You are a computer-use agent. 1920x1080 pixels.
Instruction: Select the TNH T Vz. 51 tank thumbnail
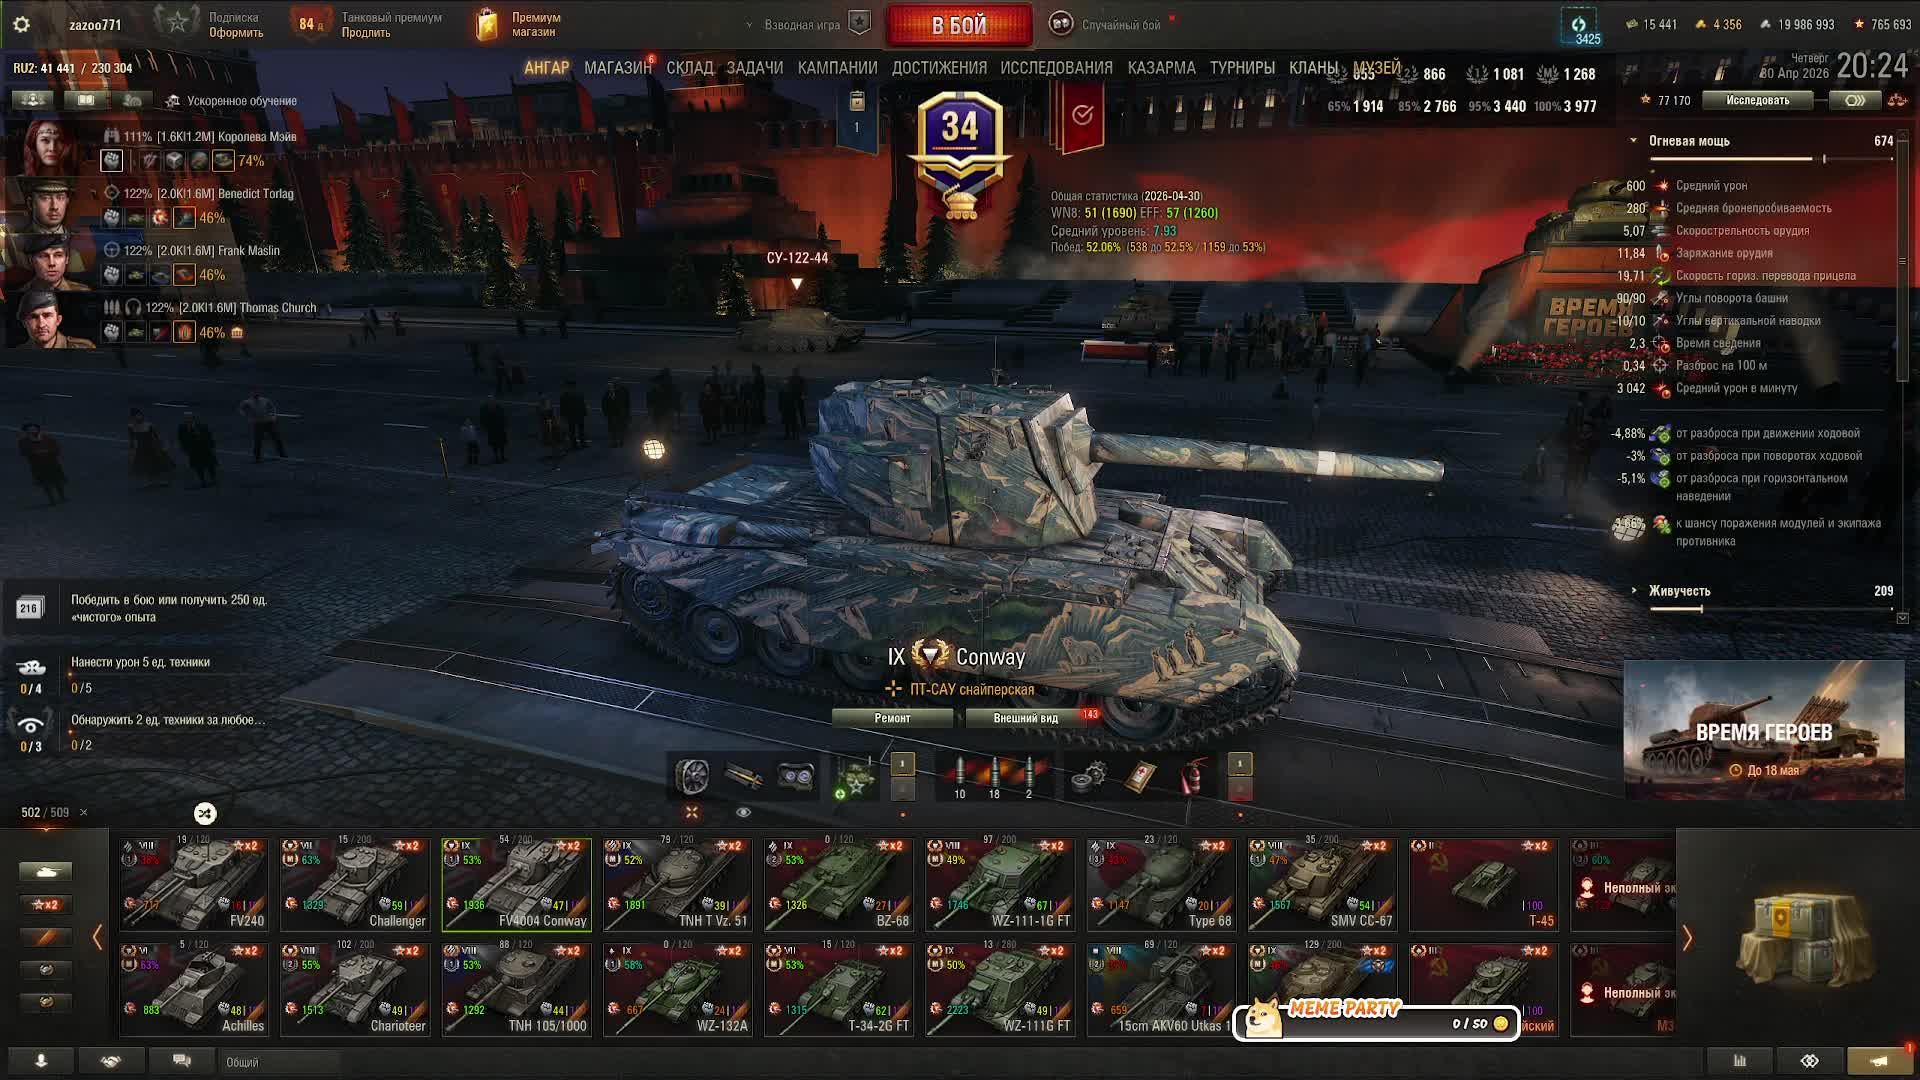pos(678,885)
